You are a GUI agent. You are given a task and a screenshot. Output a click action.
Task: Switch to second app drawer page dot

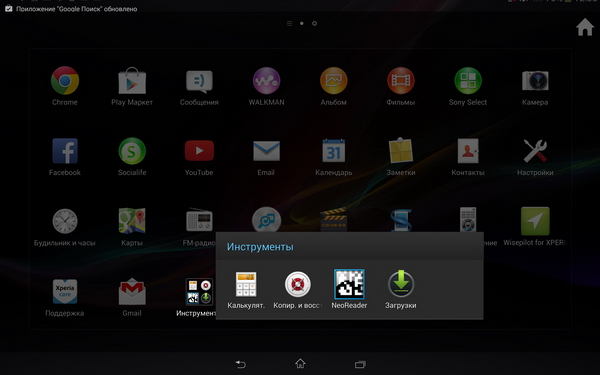tap(314, 23)
